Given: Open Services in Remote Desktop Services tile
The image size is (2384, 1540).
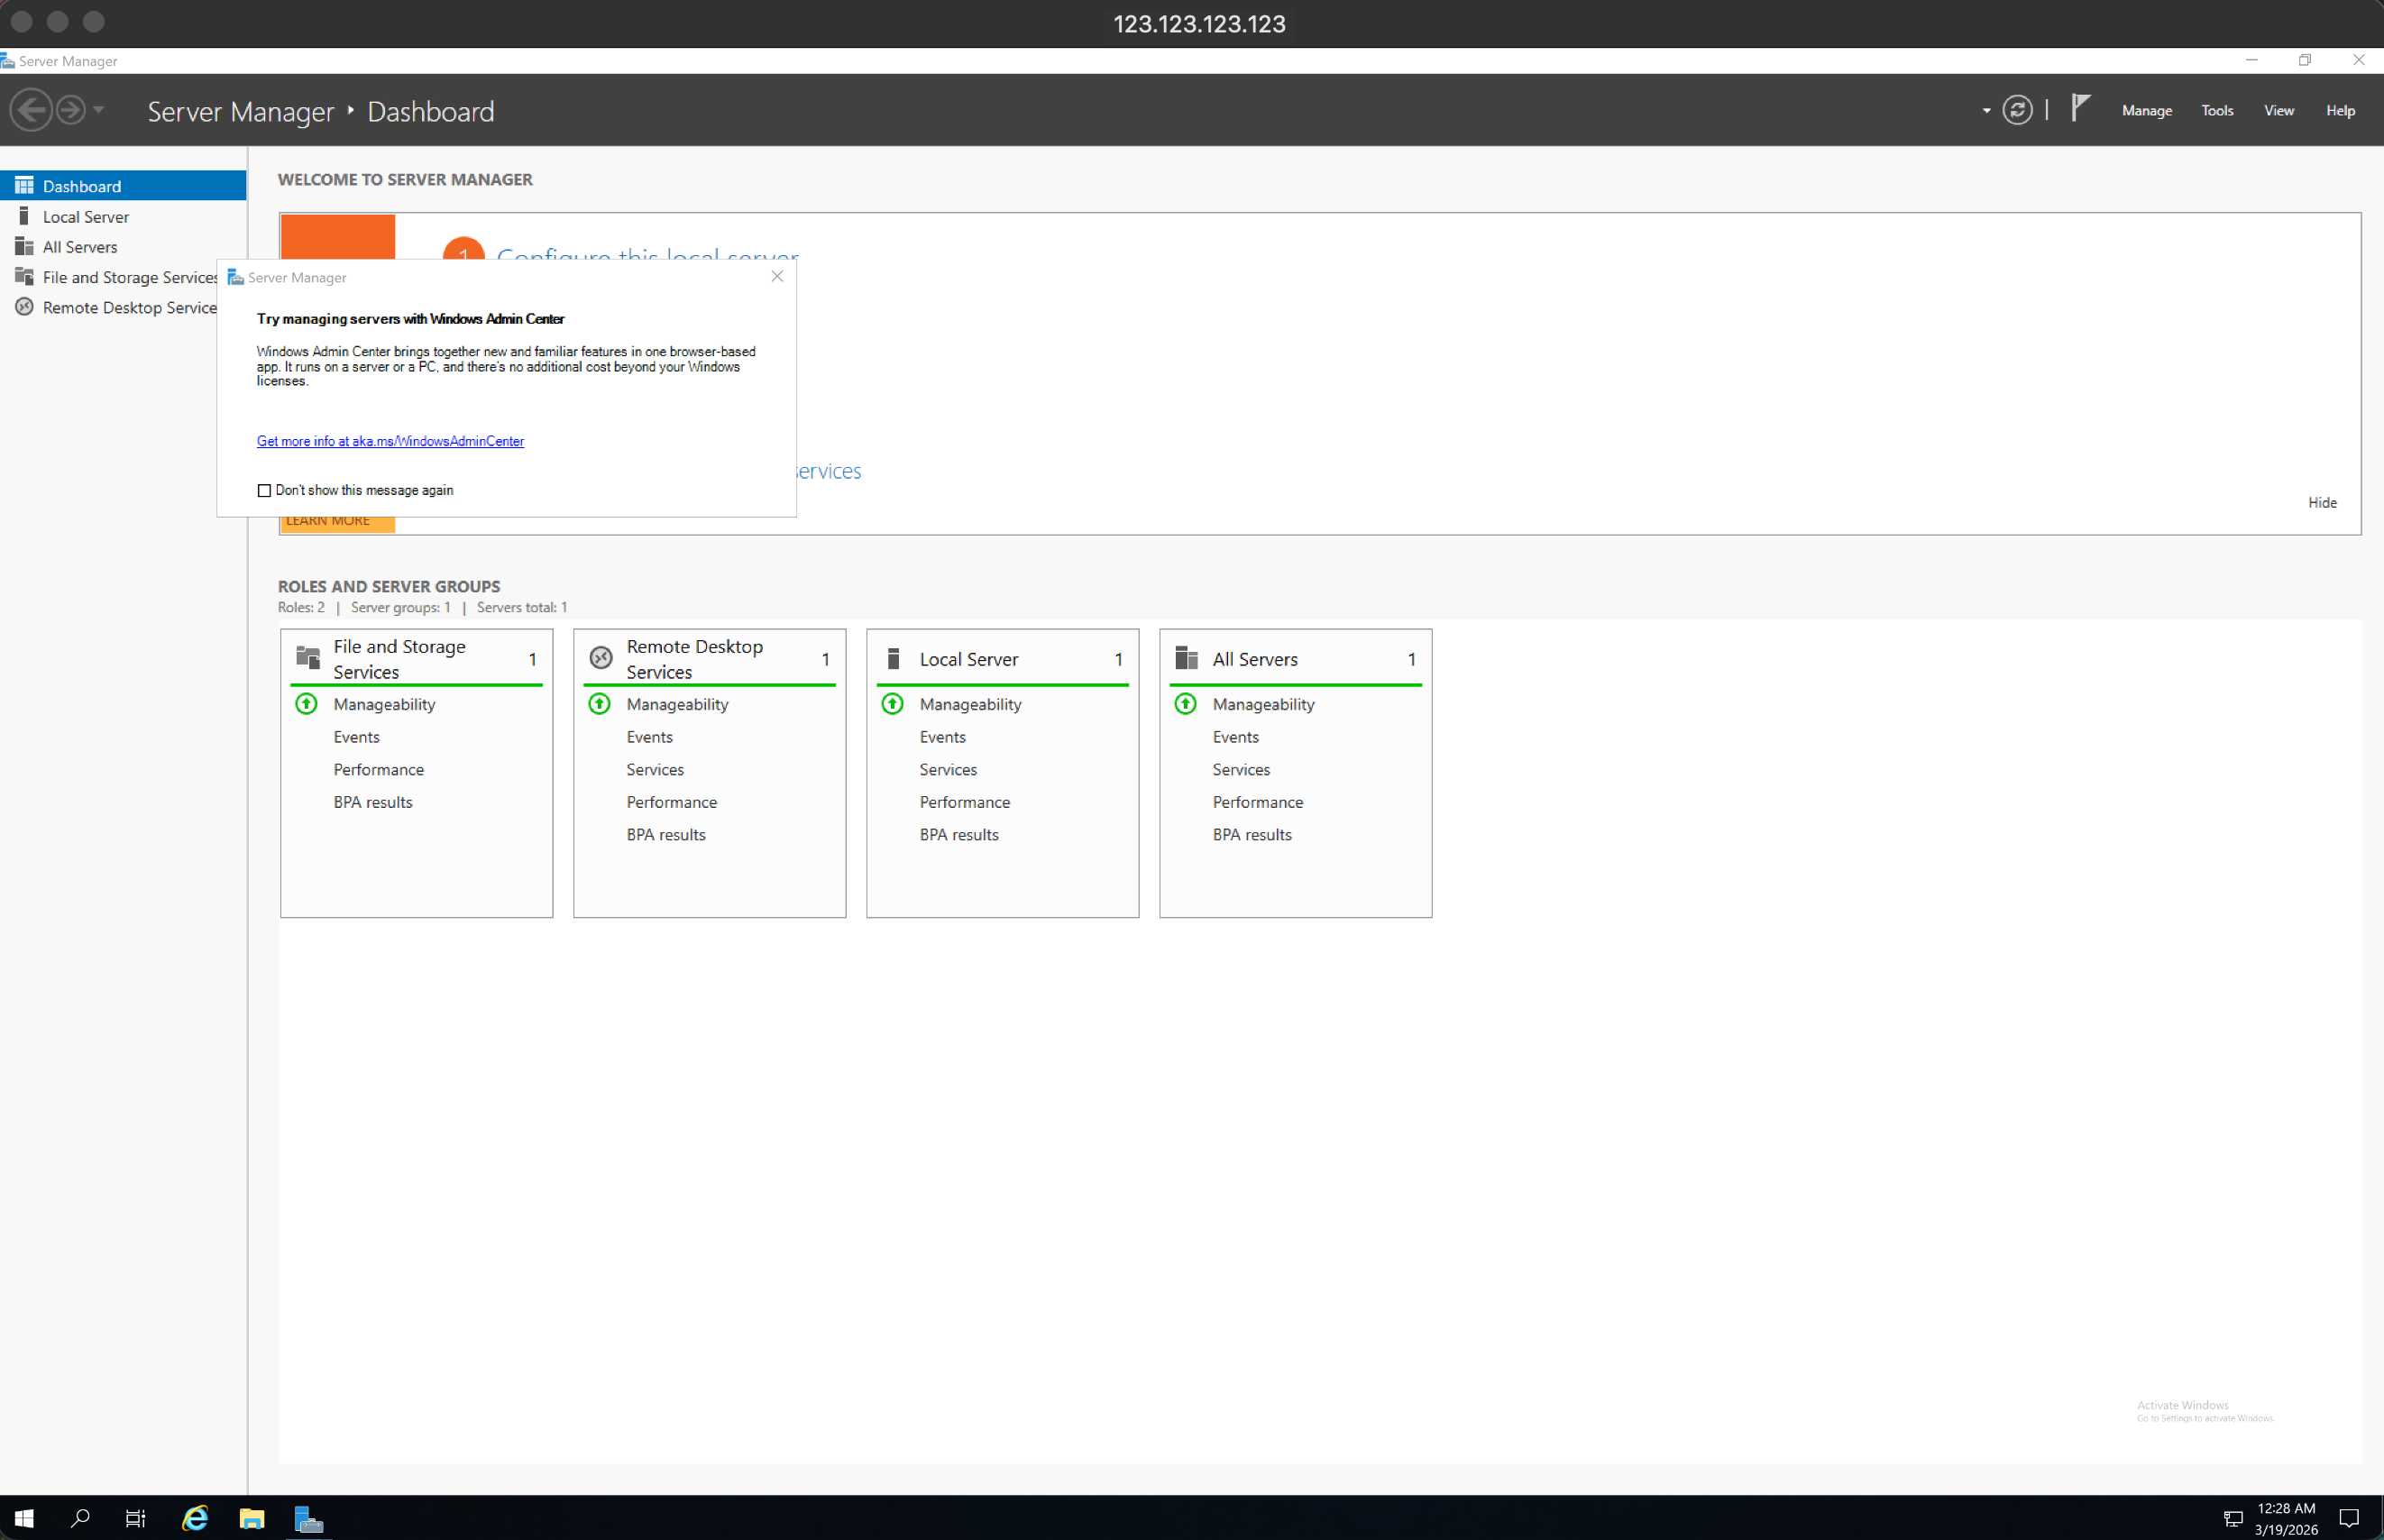Looking at the screenshot, I should coord(655,770).
